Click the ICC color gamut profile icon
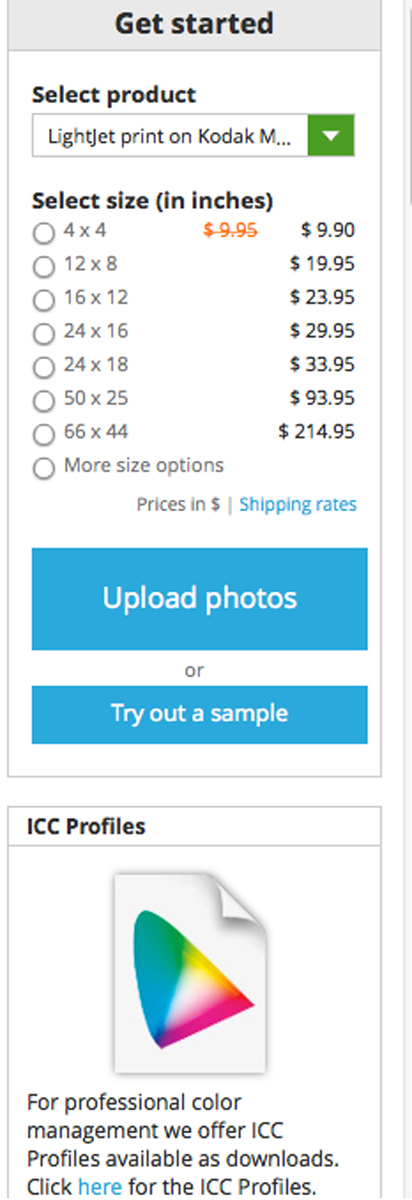The height and width of the screenshot is (1200, 412). coord(190,973)
